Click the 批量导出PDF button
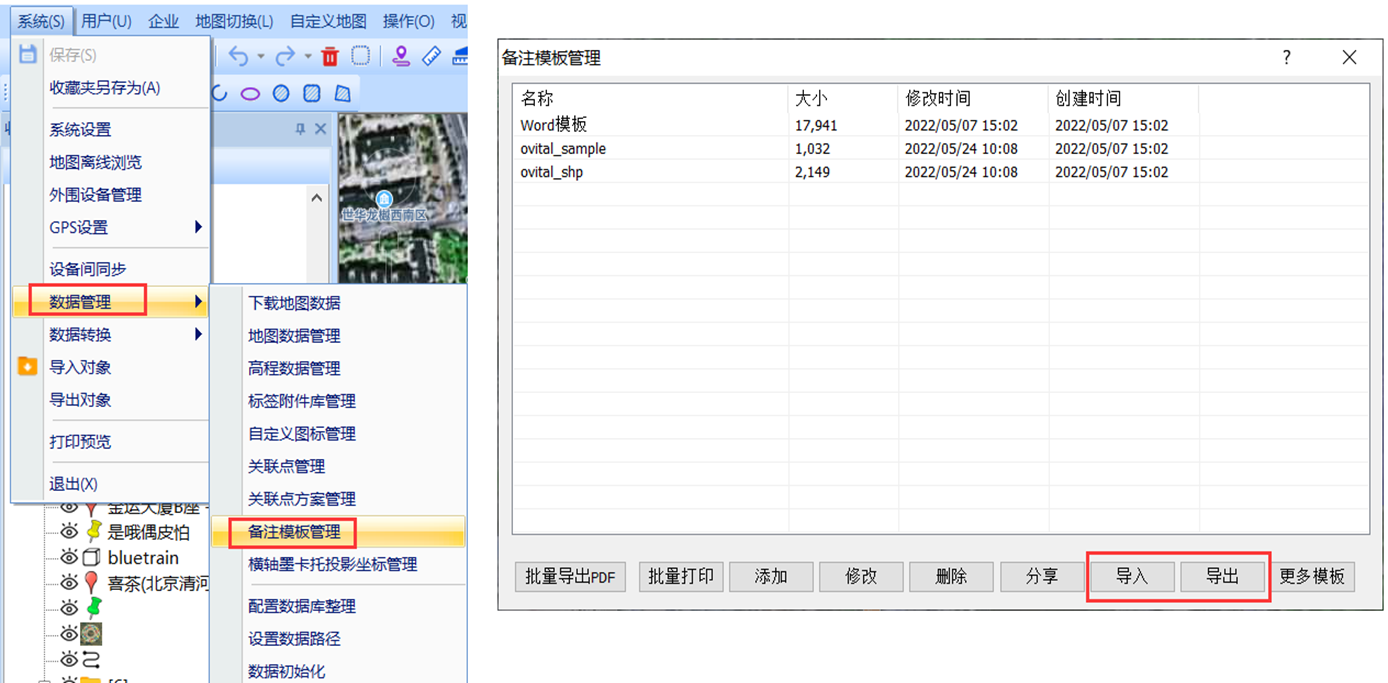Viewport: 1388px width, 683px height. click(x=570, y=576)
